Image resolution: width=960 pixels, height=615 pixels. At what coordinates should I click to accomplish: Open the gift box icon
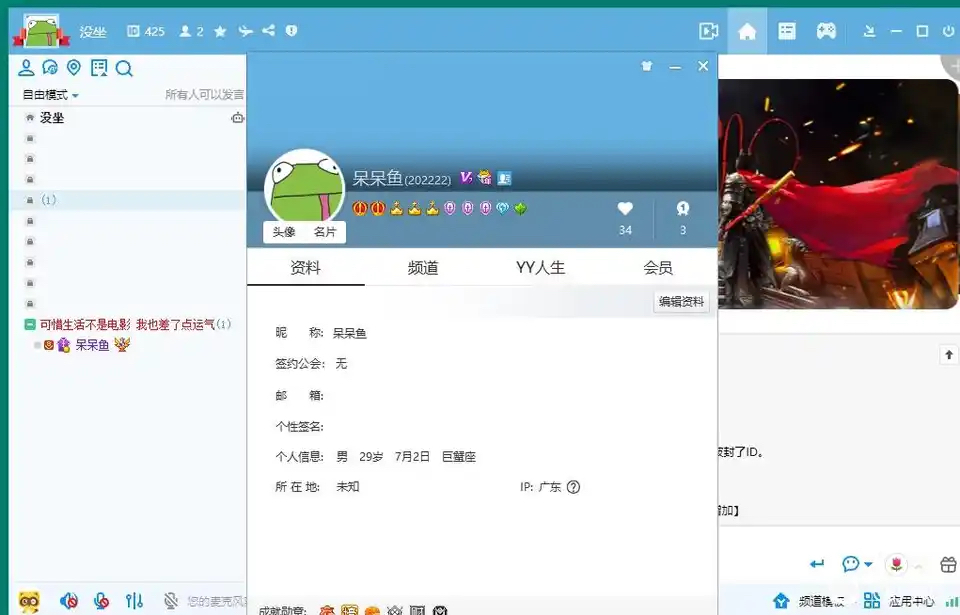point(948,564)
